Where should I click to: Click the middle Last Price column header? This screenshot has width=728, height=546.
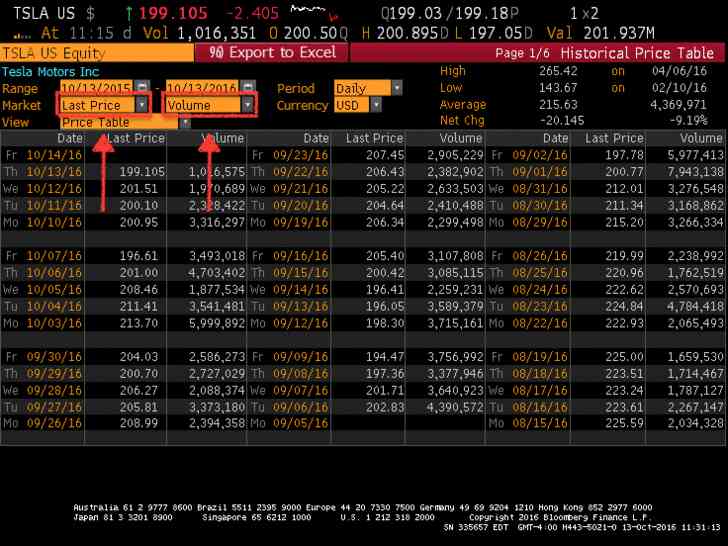[374, 138]
